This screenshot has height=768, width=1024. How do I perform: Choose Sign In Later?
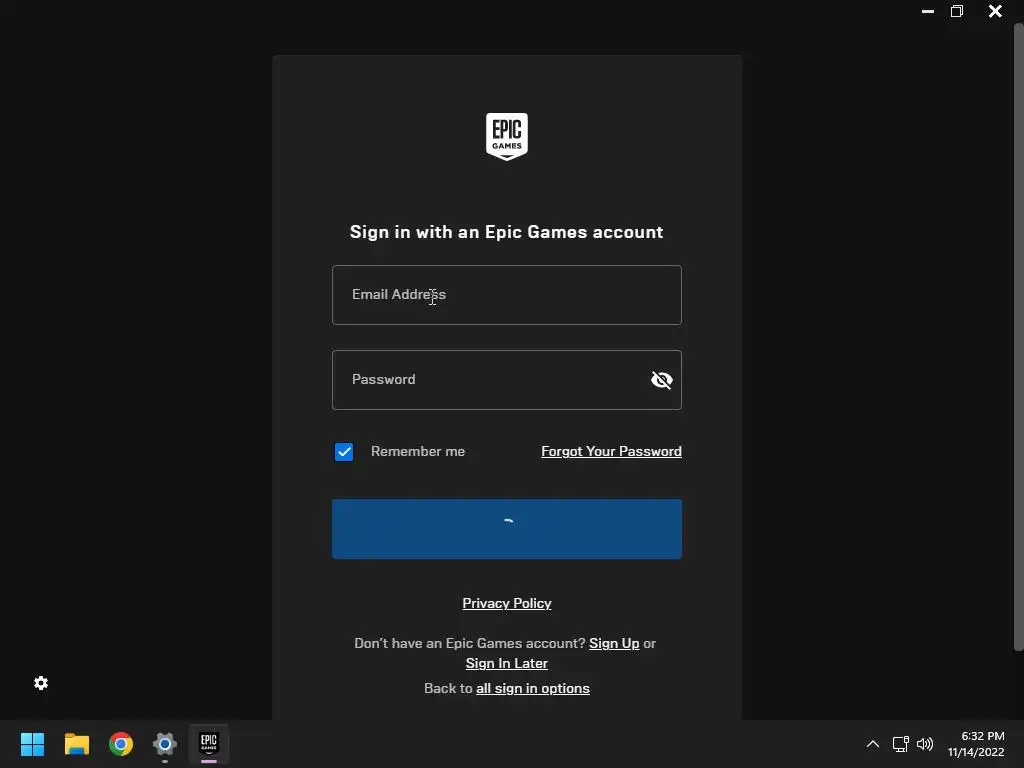coord(507,663)
